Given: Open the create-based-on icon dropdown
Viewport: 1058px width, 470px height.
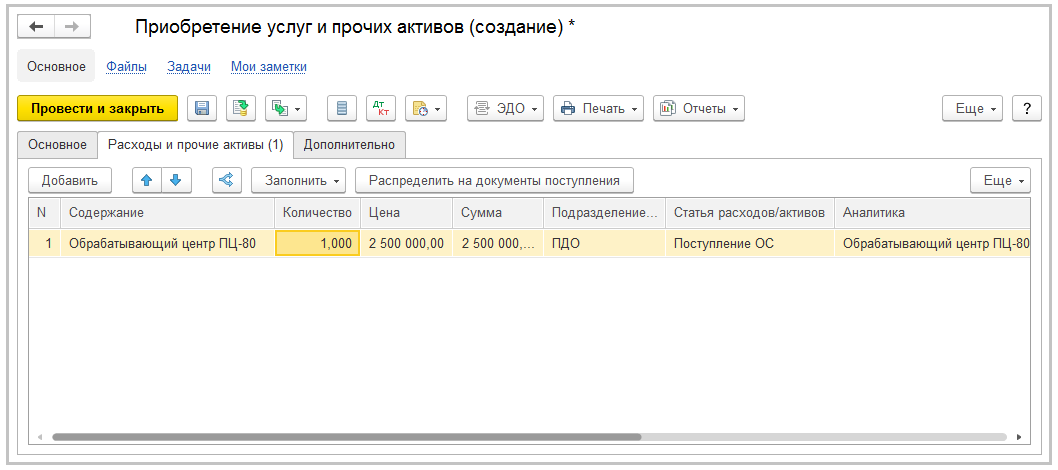Looking at the screenshot, I should pyautogui.click(x=286, y=108).
